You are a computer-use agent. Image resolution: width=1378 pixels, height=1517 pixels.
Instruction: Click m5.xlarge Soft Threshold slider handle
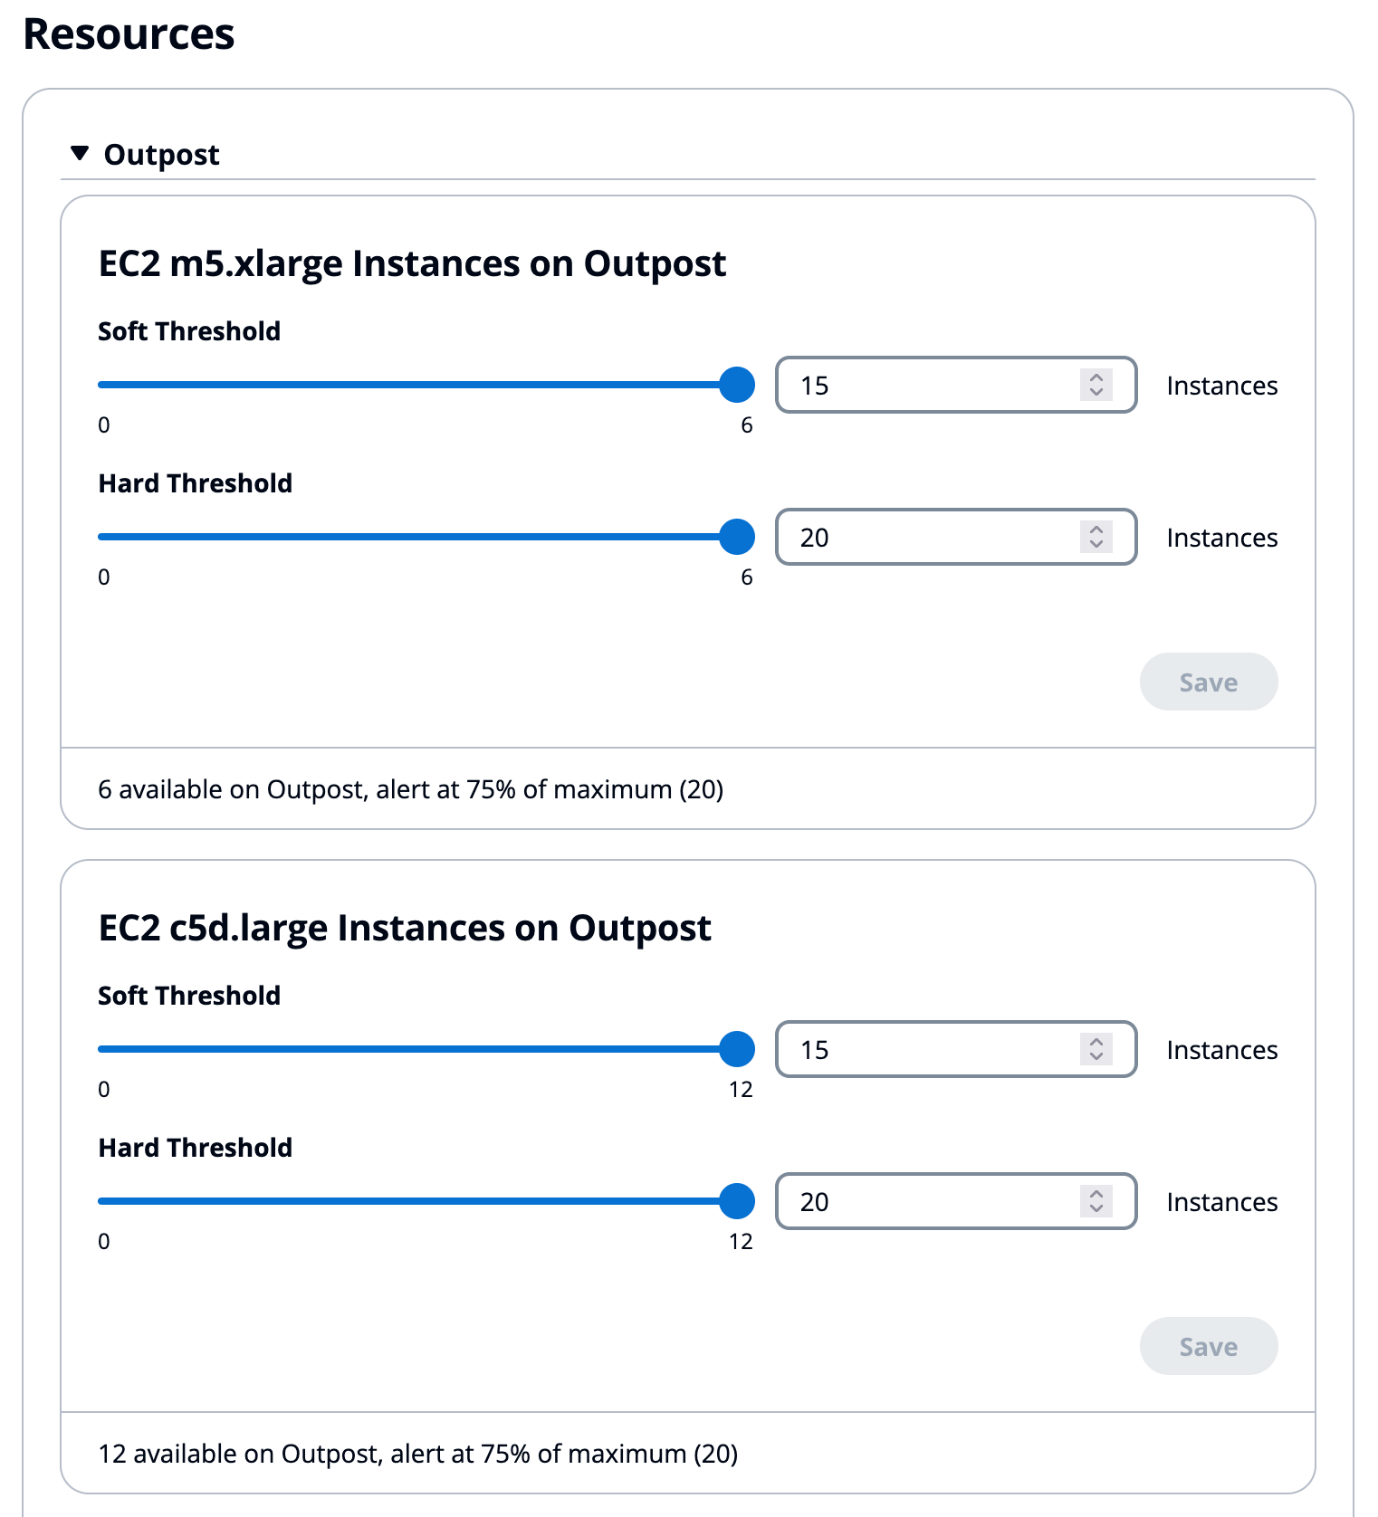tap(737, 385)
